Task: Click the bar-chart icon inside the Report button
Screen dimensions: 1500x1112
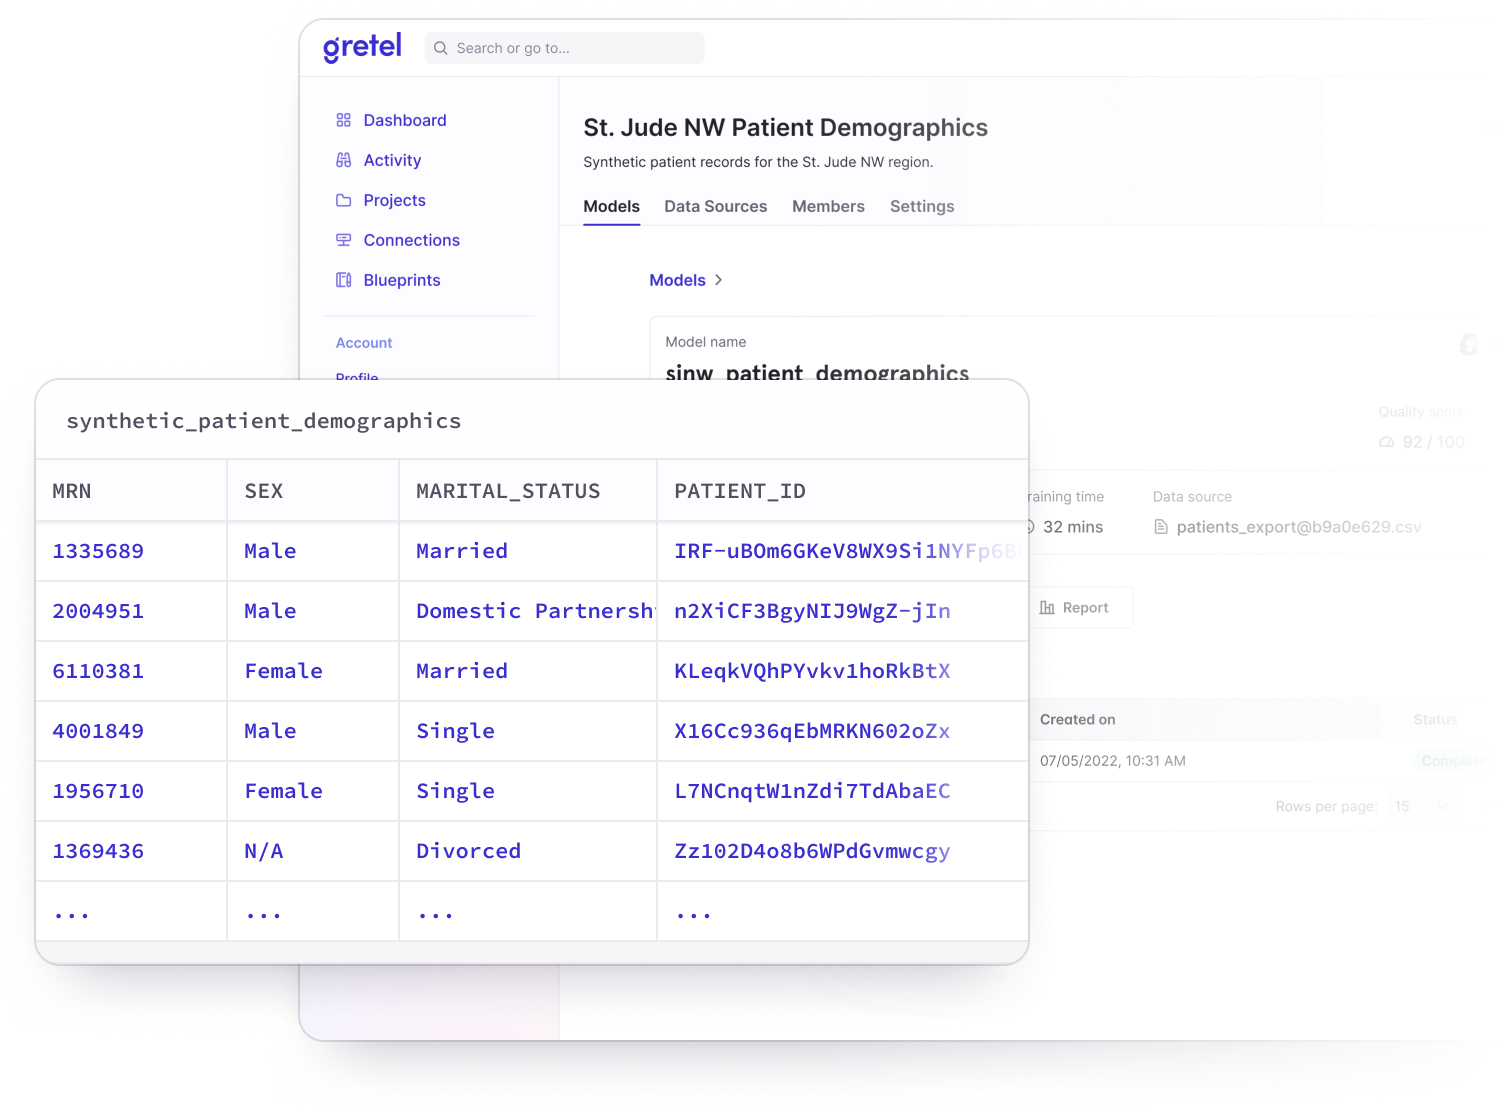Action: [x=1045, y=607]
